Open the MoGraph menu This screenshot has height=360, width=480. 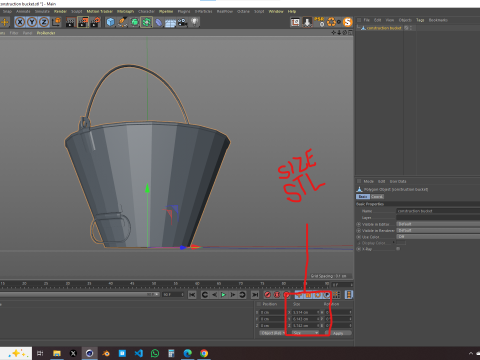[125, 11]
